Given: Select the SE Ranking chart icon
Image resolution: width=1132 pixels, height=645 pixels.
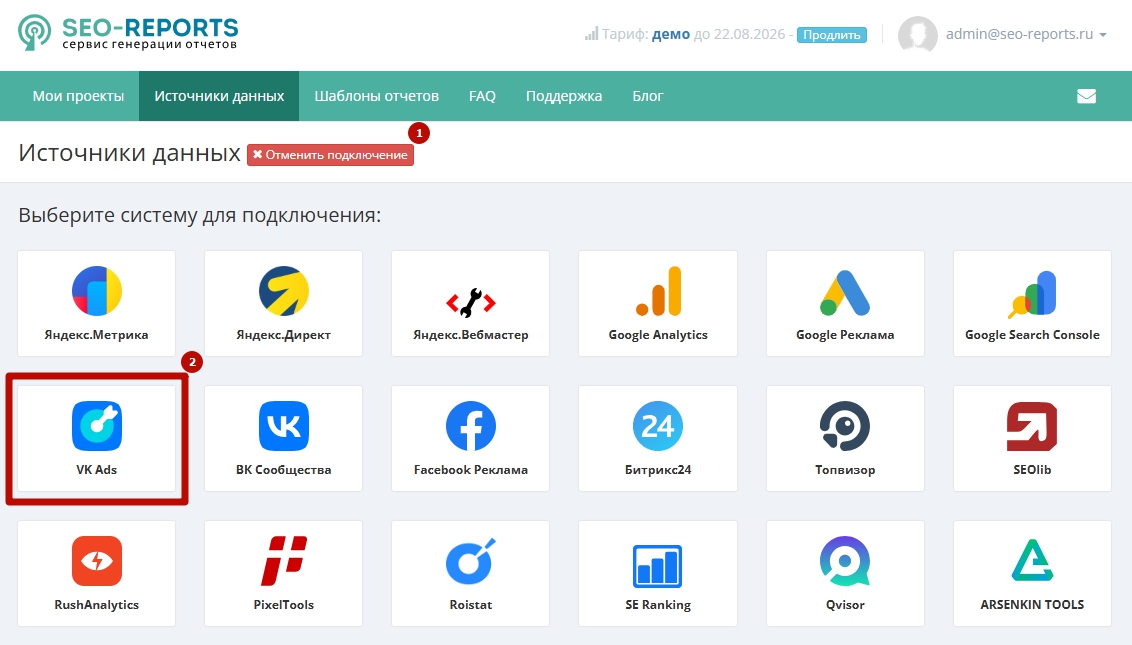Looking at the screenshot, I should pyautogui.click(x=658, y=566).
